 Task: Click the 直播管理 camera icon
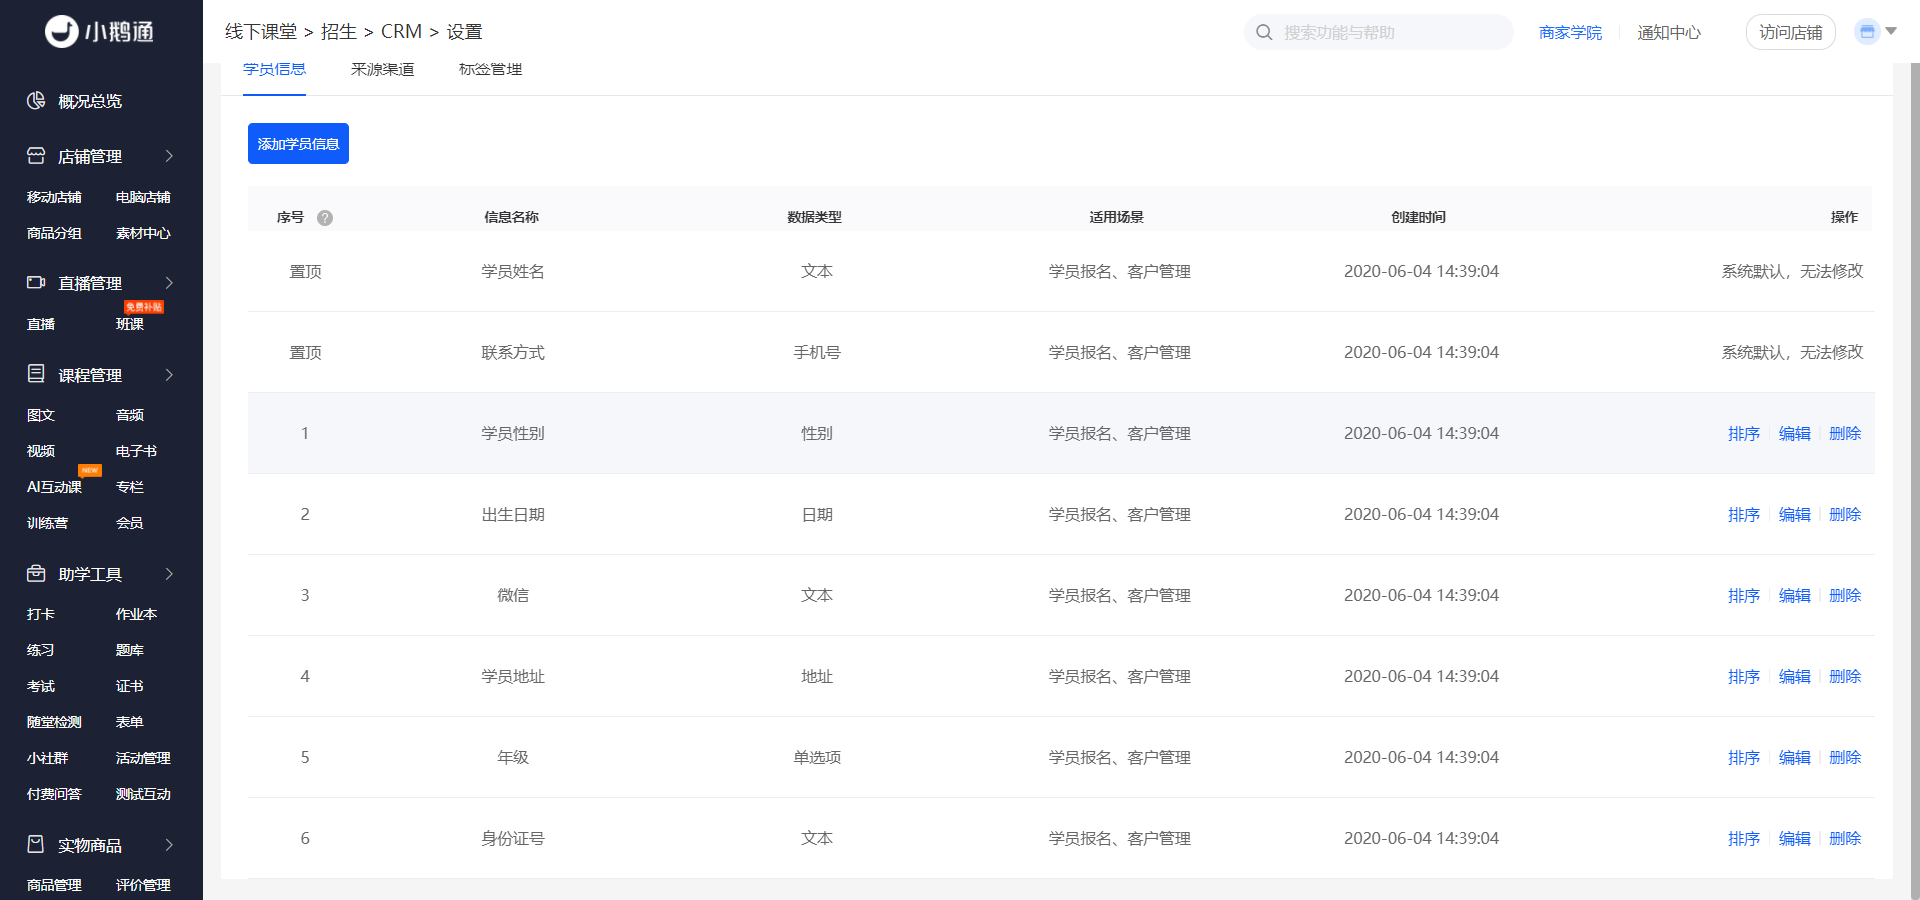coord(36,283)
